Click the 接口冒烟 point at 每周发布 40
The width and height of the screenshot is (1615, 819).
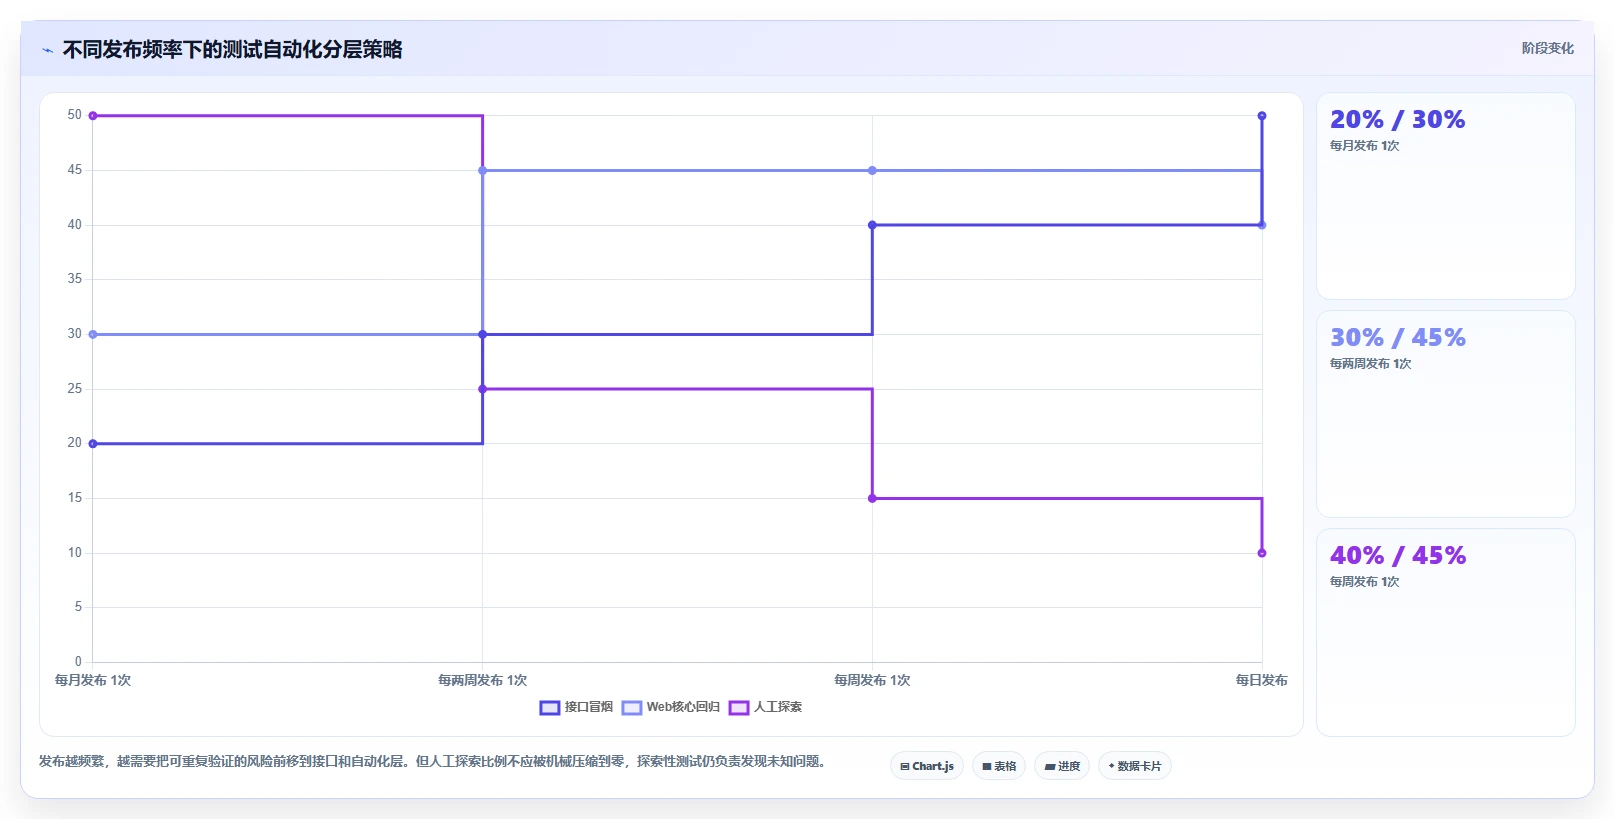[x=872, y=225]
